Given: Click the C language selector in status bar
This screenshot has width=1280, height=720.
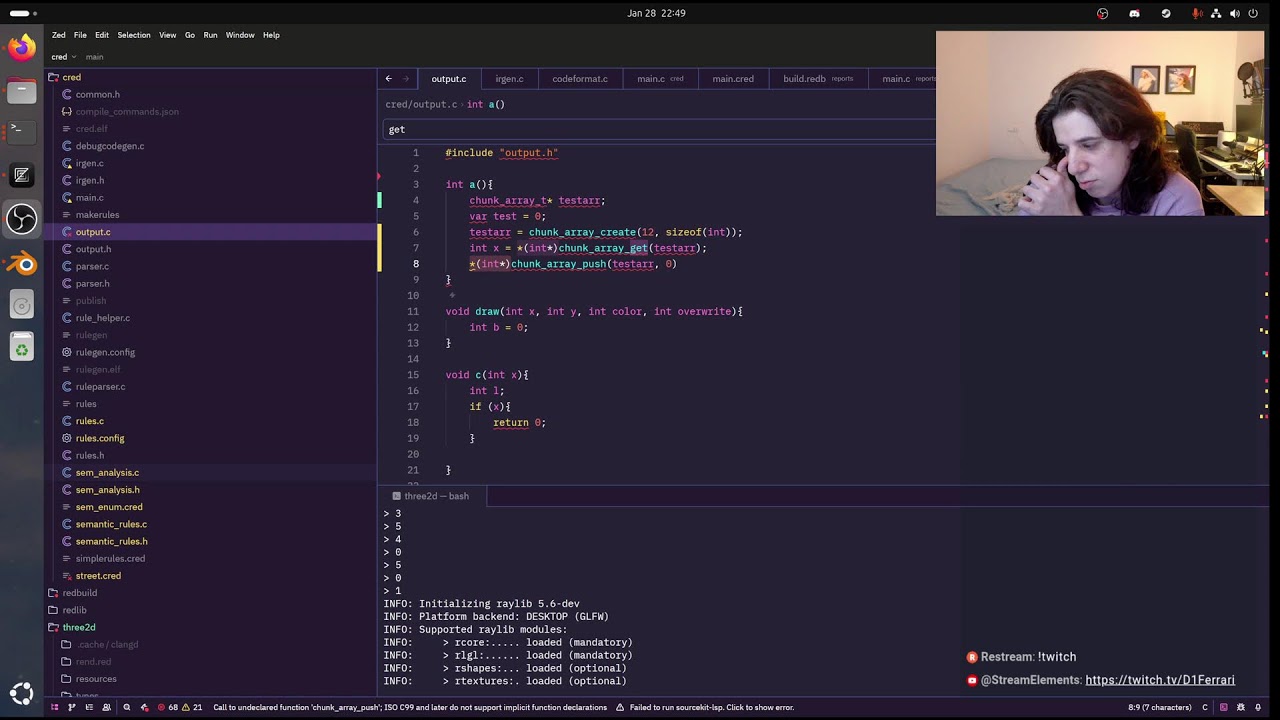Looking at the screenshot, I should (x=1204, y=707).
